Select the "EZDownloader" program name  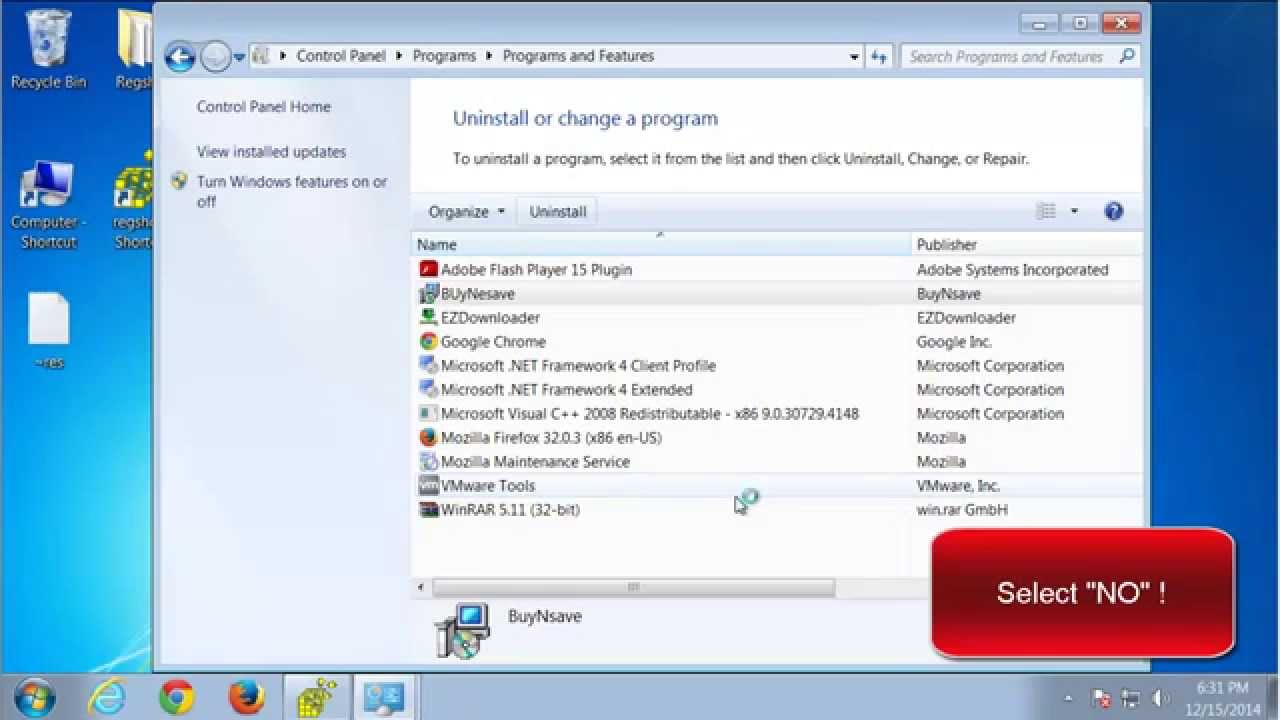click(490, 317)
